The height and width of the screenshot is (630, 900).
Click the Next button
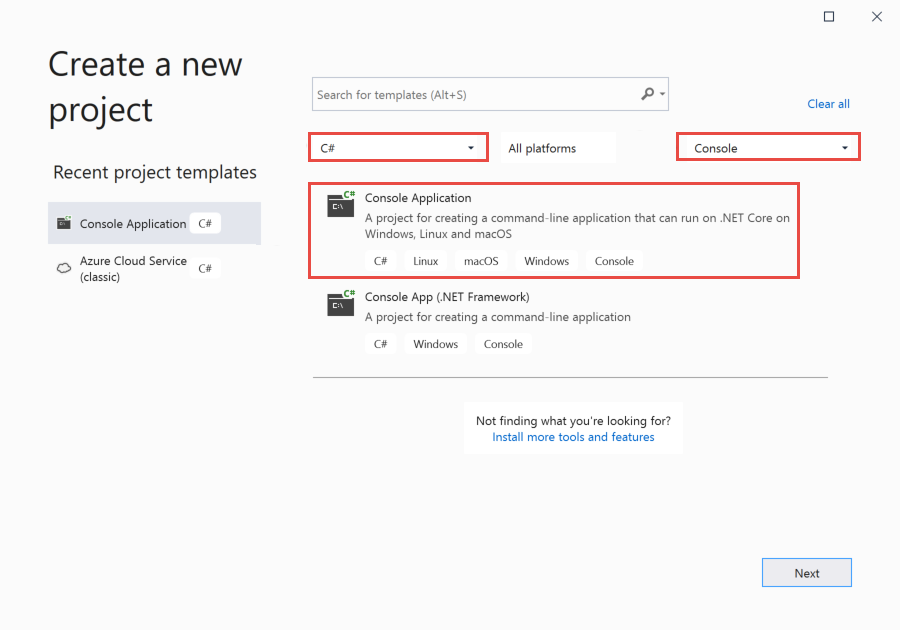tap(806, 572)
